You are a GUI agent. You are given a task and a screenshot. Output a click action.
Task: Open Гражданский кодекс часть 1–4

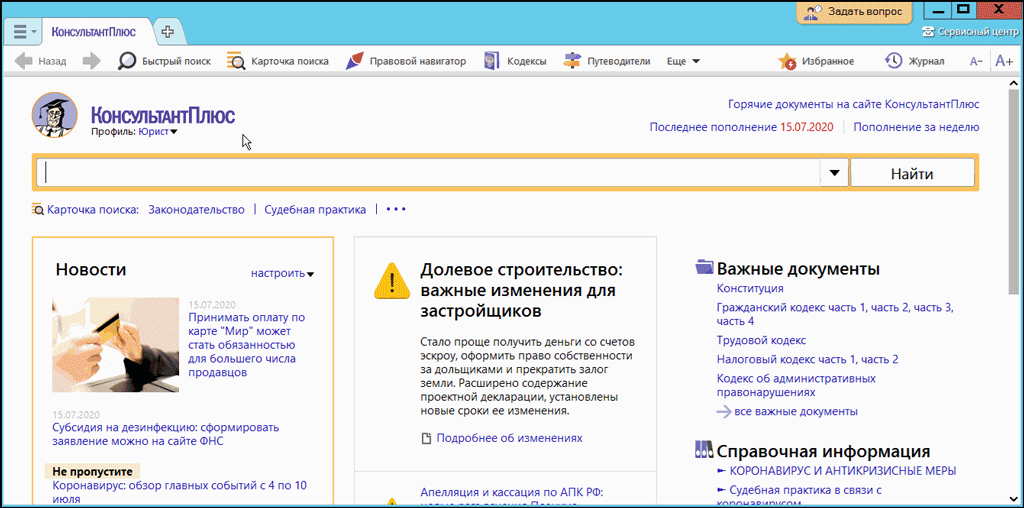(x=835, y=313)
